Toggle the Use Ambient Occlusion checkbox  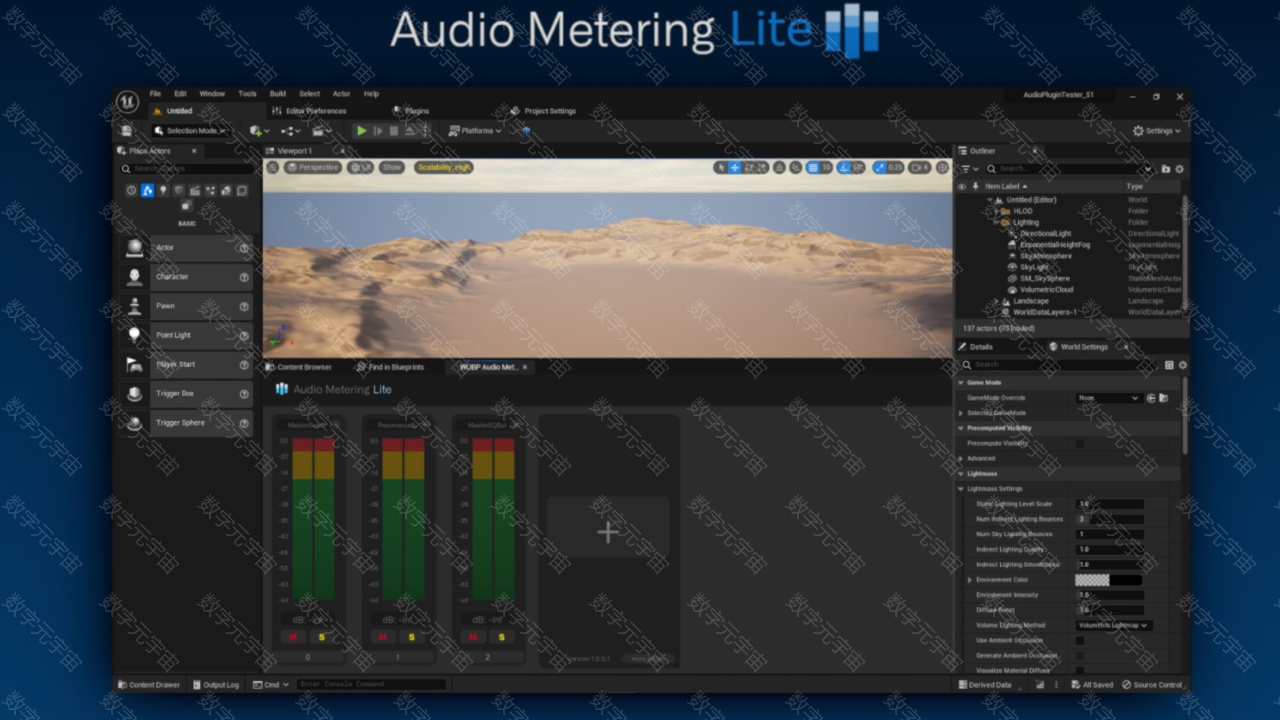[x=1080, y=640]
